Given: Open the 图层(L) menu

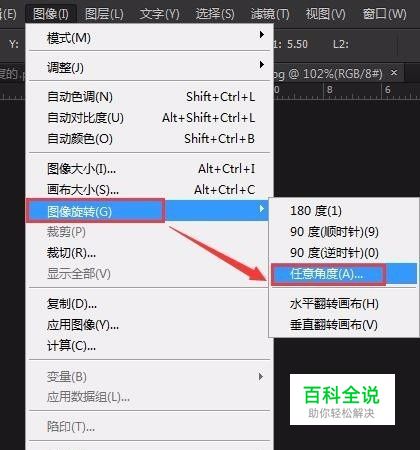Looking at the screenshot, I should click(104, 14).
